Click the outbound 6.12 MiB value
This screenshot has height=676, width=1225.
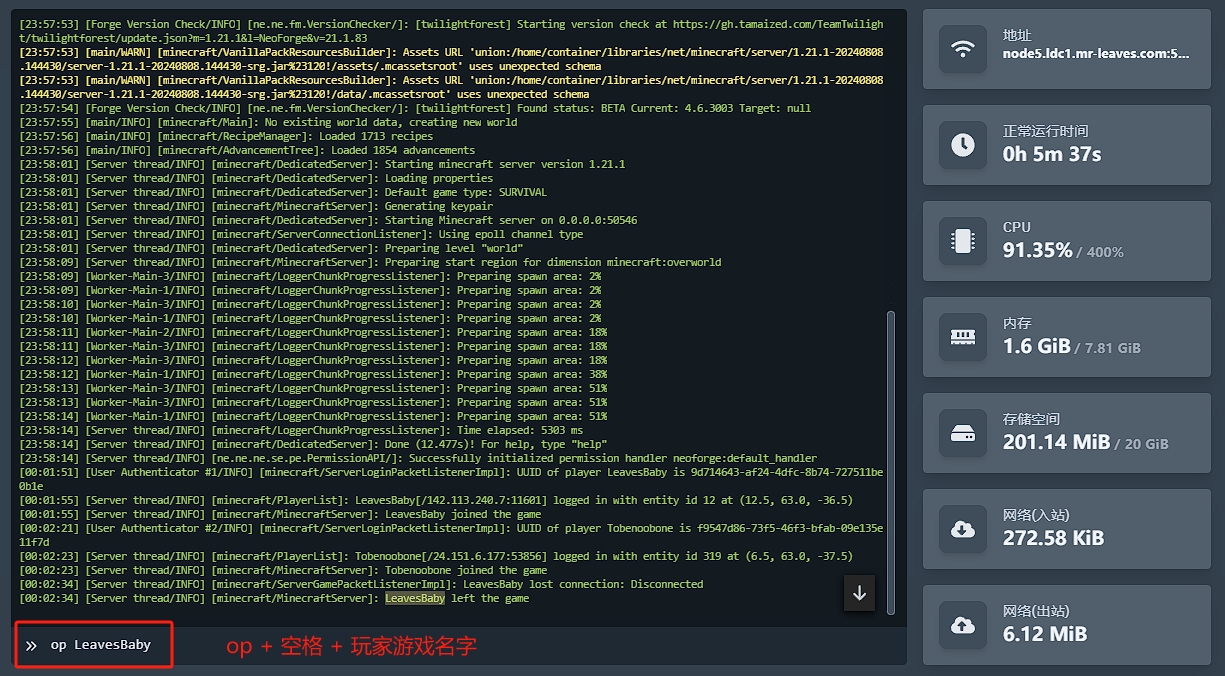pyautogui.click(x=1044, y=634)
